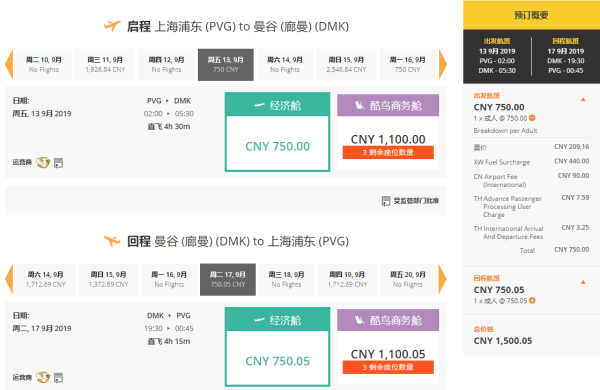The width and height of the screenshot is (600, 390).
Task: Click remaining seats badge on departure ScootBiz
Action: 388,152
